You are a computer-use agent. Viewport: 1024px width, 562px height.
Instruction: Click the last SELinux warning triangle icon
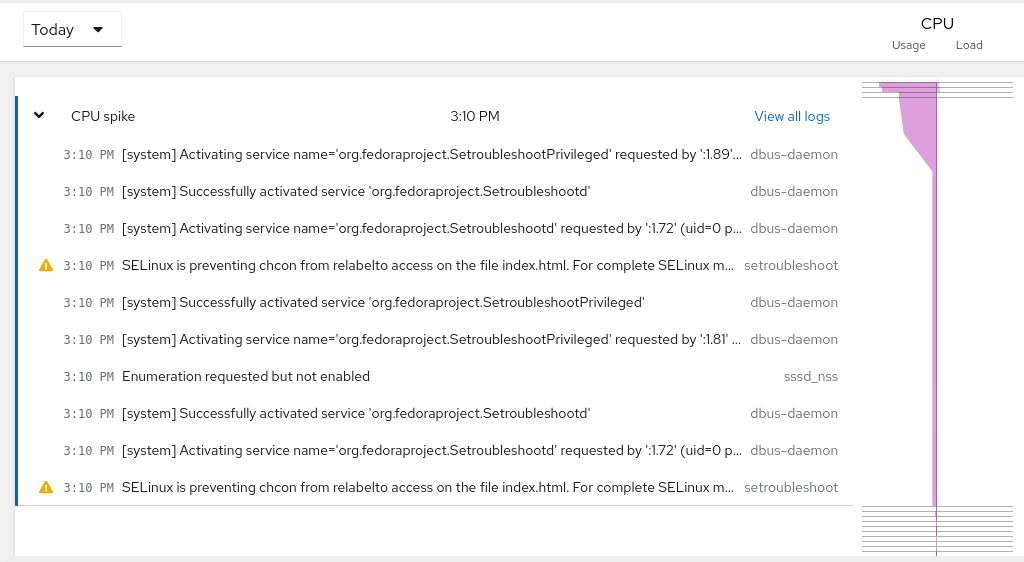click(45, 488)
